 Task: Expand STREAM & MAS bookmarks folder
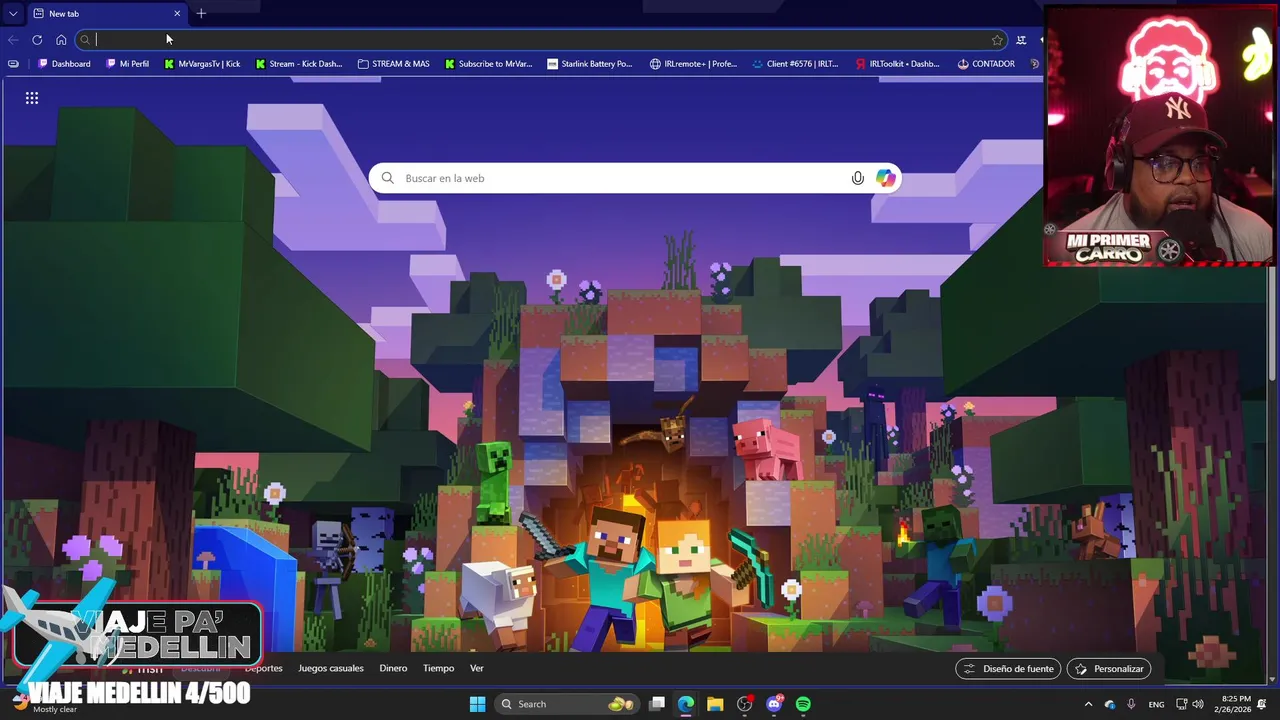(x=393, y=64)
